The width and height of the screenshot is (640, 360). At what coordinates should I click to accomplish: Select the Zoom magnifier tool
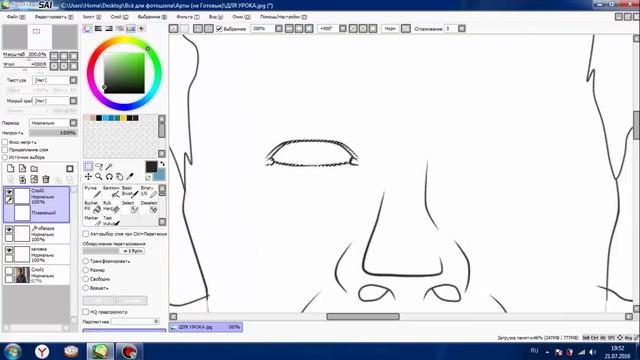click(99, 177)
